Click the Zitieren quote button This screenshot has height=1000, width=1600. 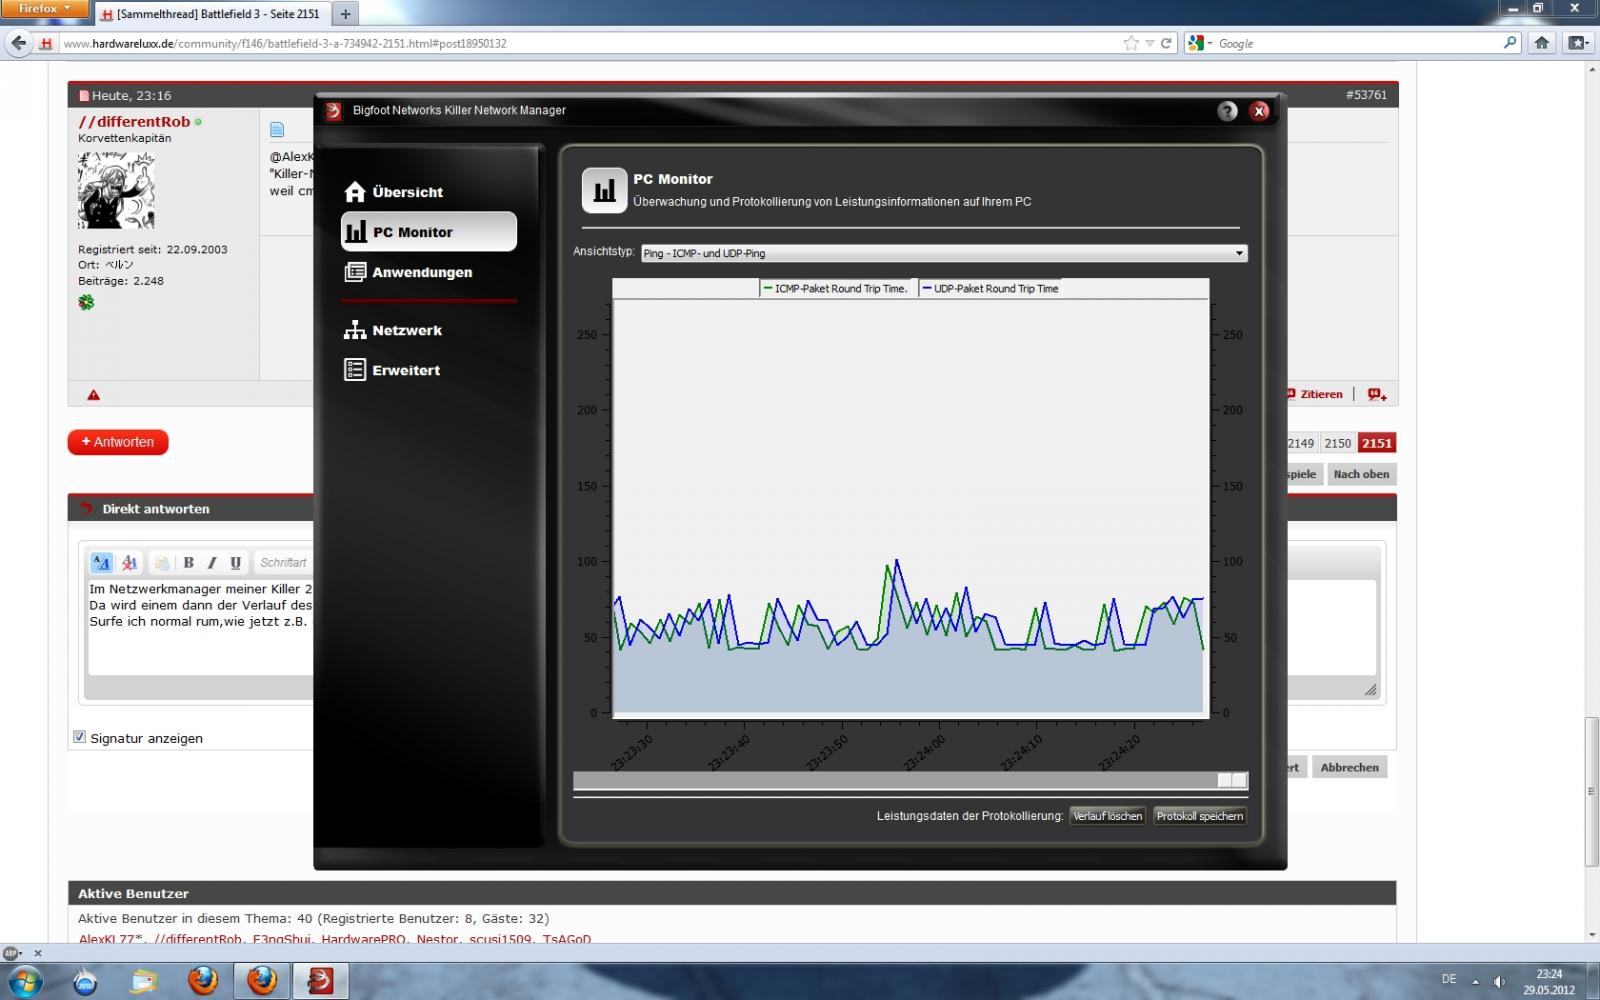coord(1314,394)
